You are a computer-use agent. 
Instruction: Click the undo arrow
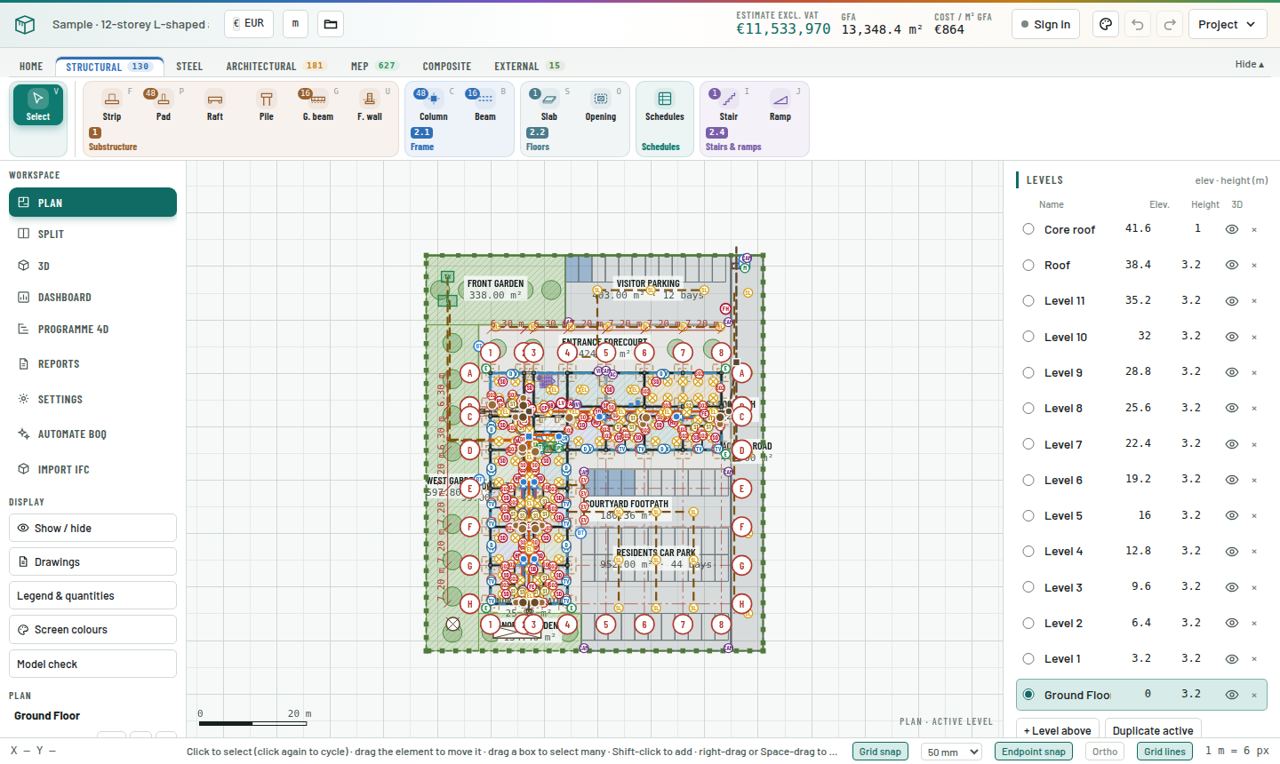1137,24
